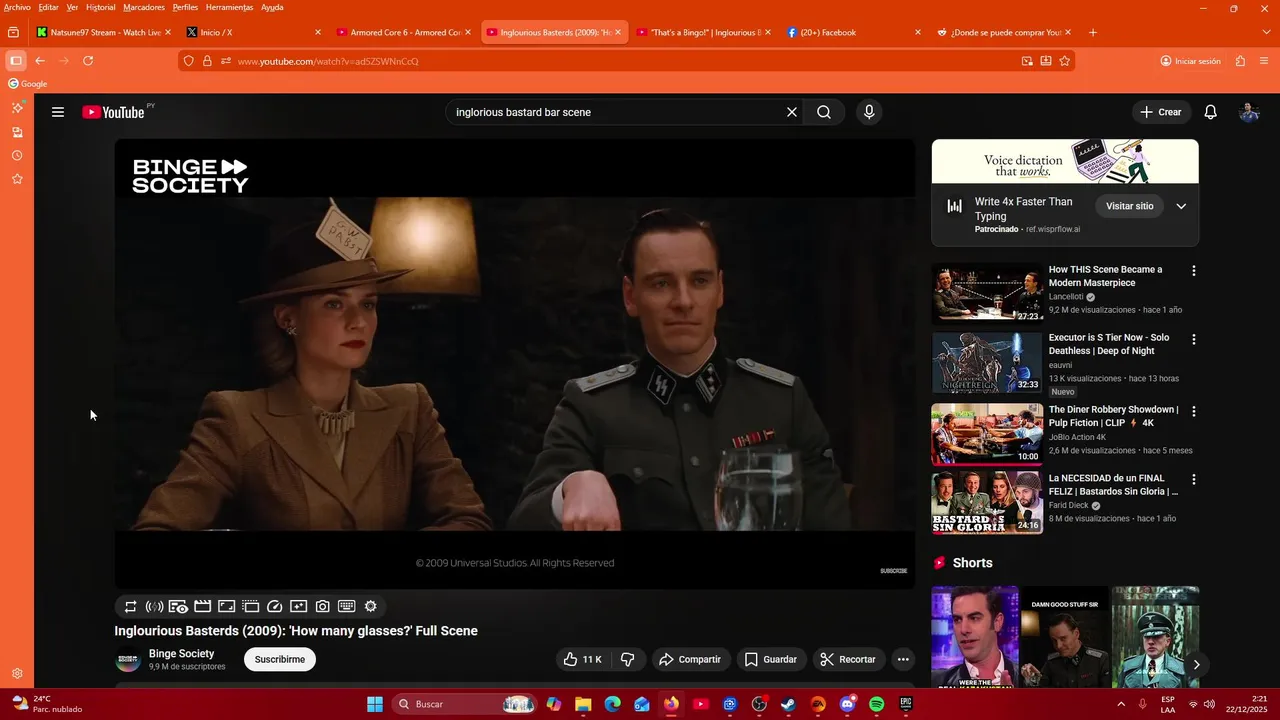
Task: Open the Marcadores menu
Action: point(144,7)
